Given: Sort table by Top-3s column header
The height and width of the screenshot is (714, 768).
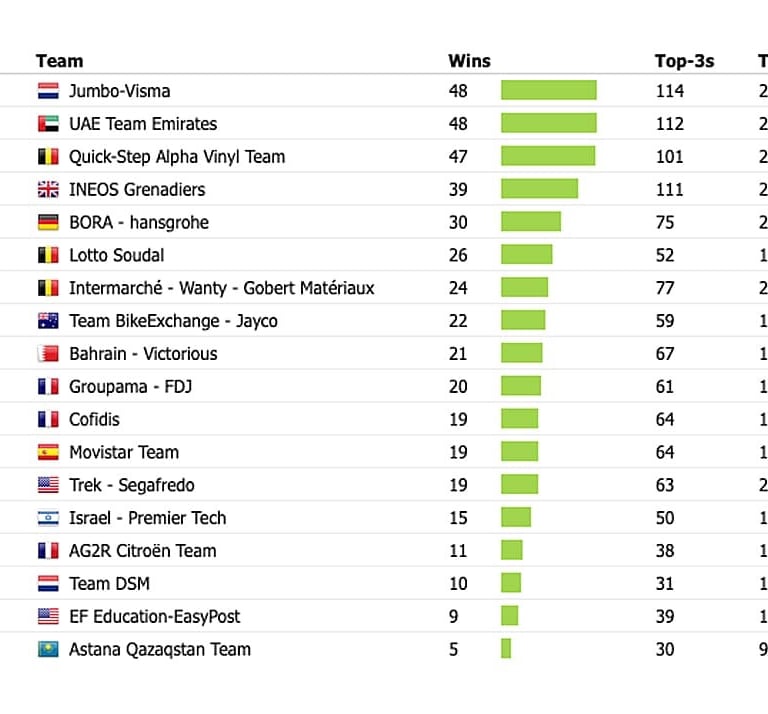Looking at the screenshot, I should tap(684, 61).
